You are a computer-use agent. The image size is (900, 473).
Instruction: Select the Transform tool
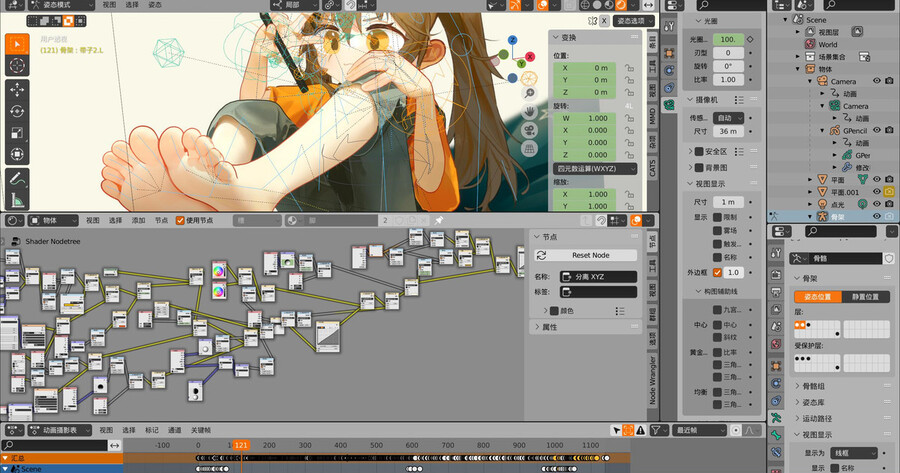tap(17, 154)
